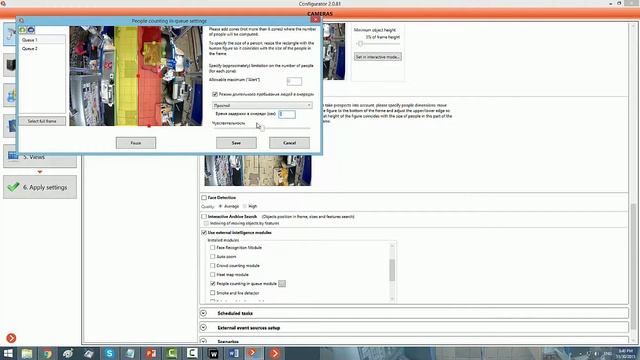Enable the Face Recognition Module checkbox
This screenshot has height=360, width=640.
(x=212, y=248)
